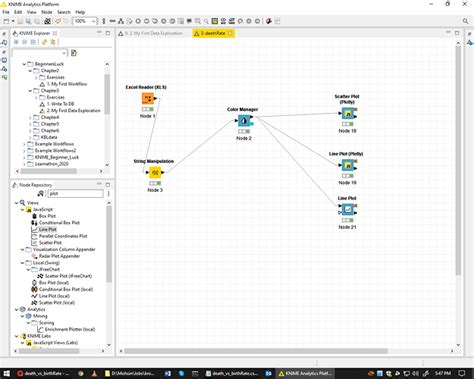Click the workflow canvas horizontal scrollbar
This screenshot has height=379, width=474.
point(256,351)
